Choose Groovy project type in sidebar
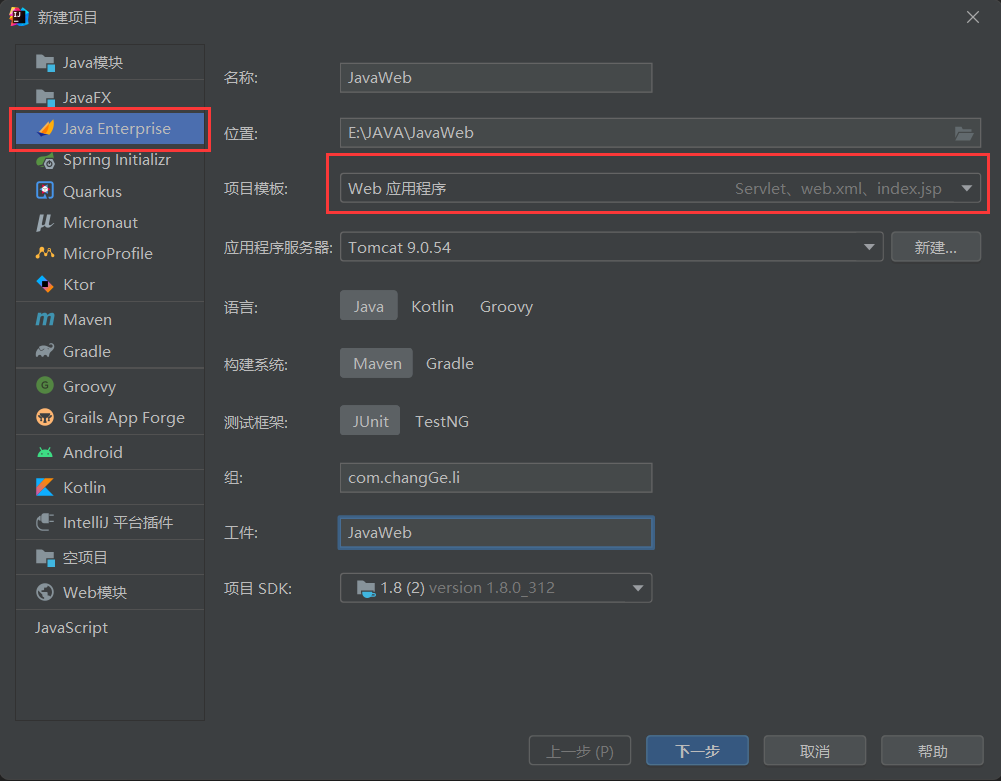This screenshot has height=781, width=1001. 110,386
